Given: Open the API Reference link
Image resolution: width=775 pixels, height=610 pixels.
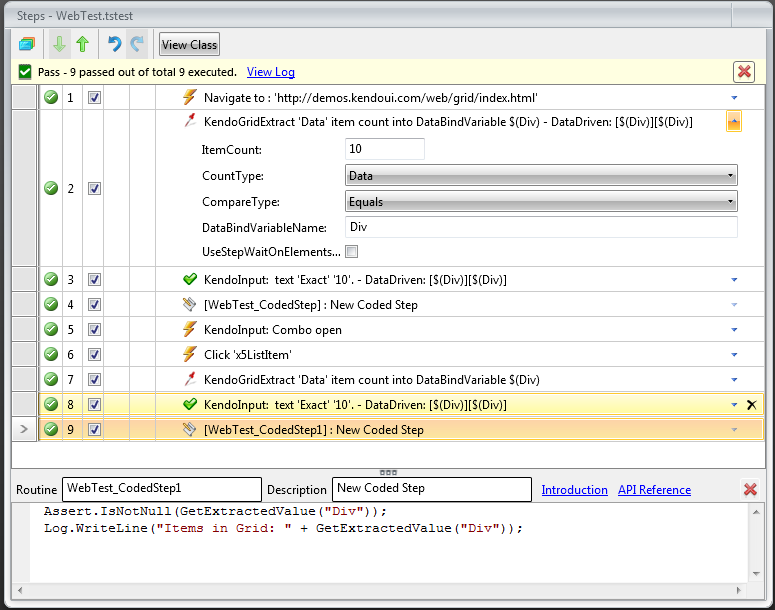Looking at the screenshot, I should click(x=654, y=490).
